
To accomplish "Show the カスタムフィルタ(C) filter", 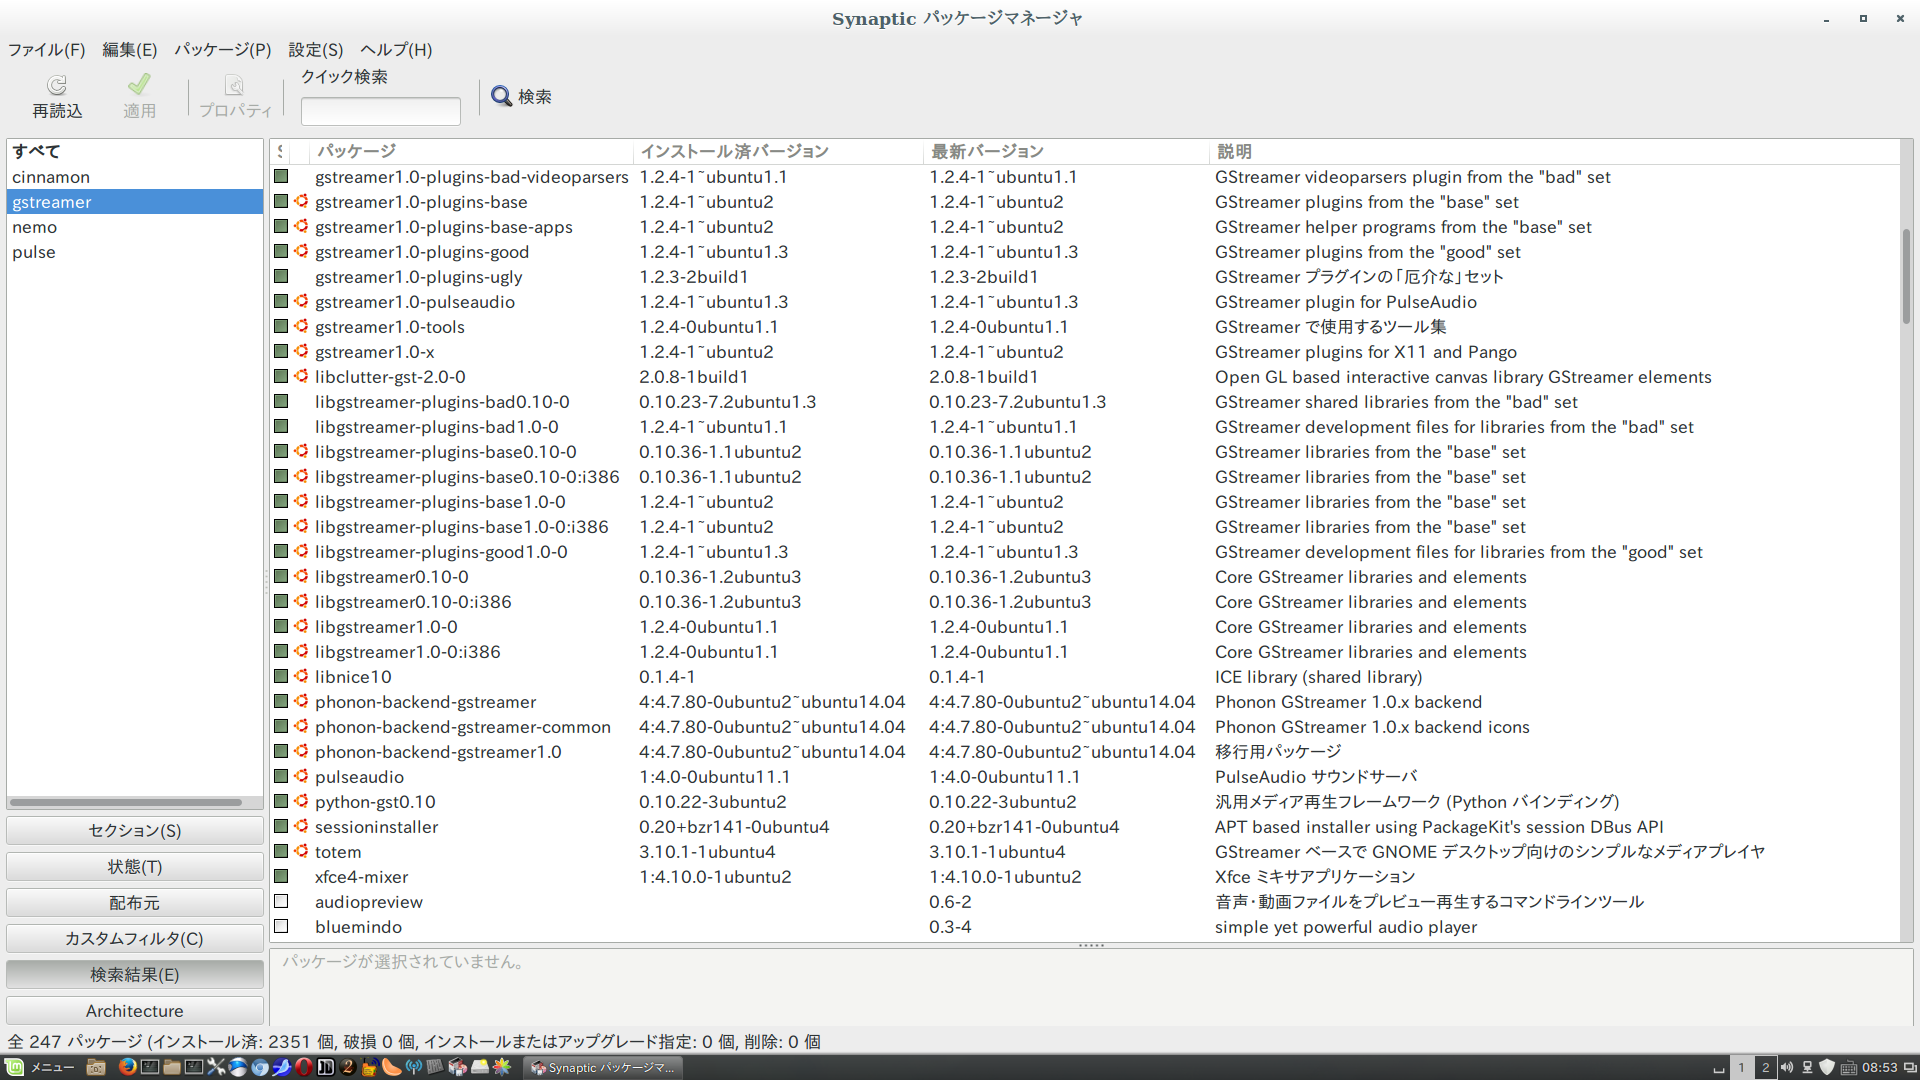I will coord(135,938).
